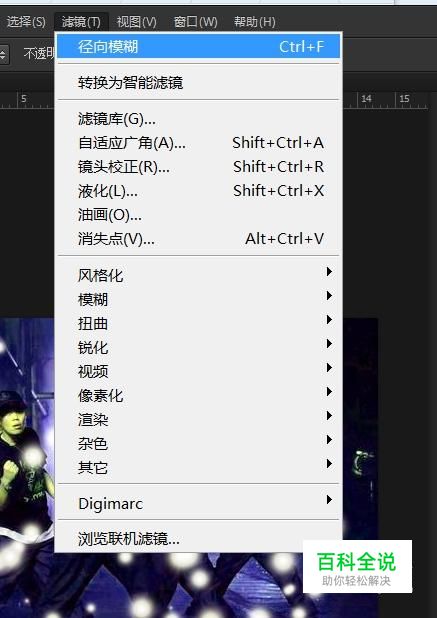Image resolution: width=437 pixels, height=618 pixels.
Task: Expand the 模糊 blur submenu
Action: point(198,299)
